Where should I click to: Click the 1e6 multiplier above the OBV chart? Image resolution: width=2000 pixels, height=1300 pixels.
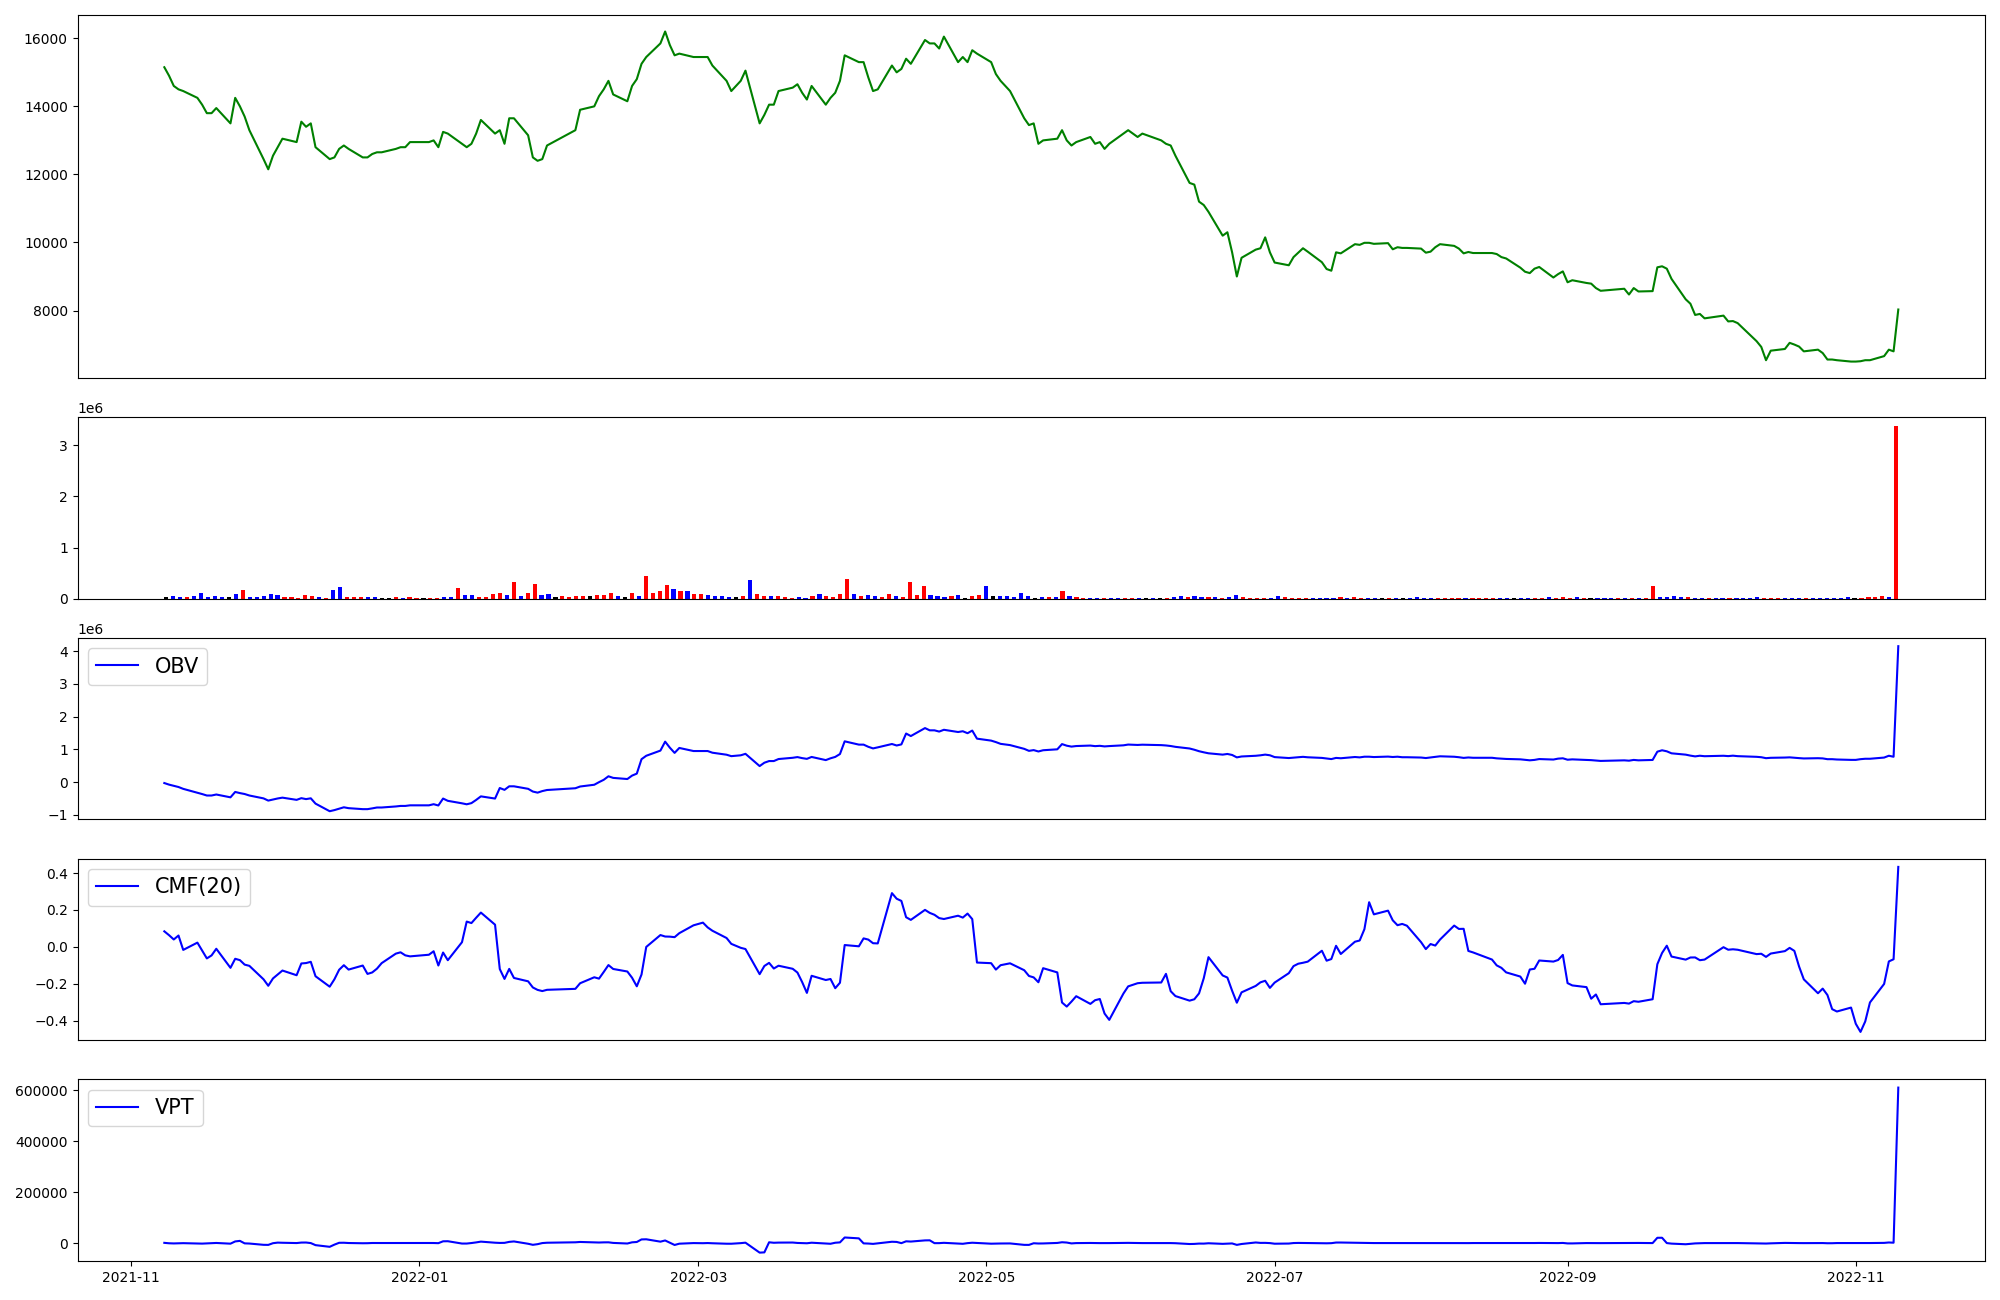tap(90, 630)
